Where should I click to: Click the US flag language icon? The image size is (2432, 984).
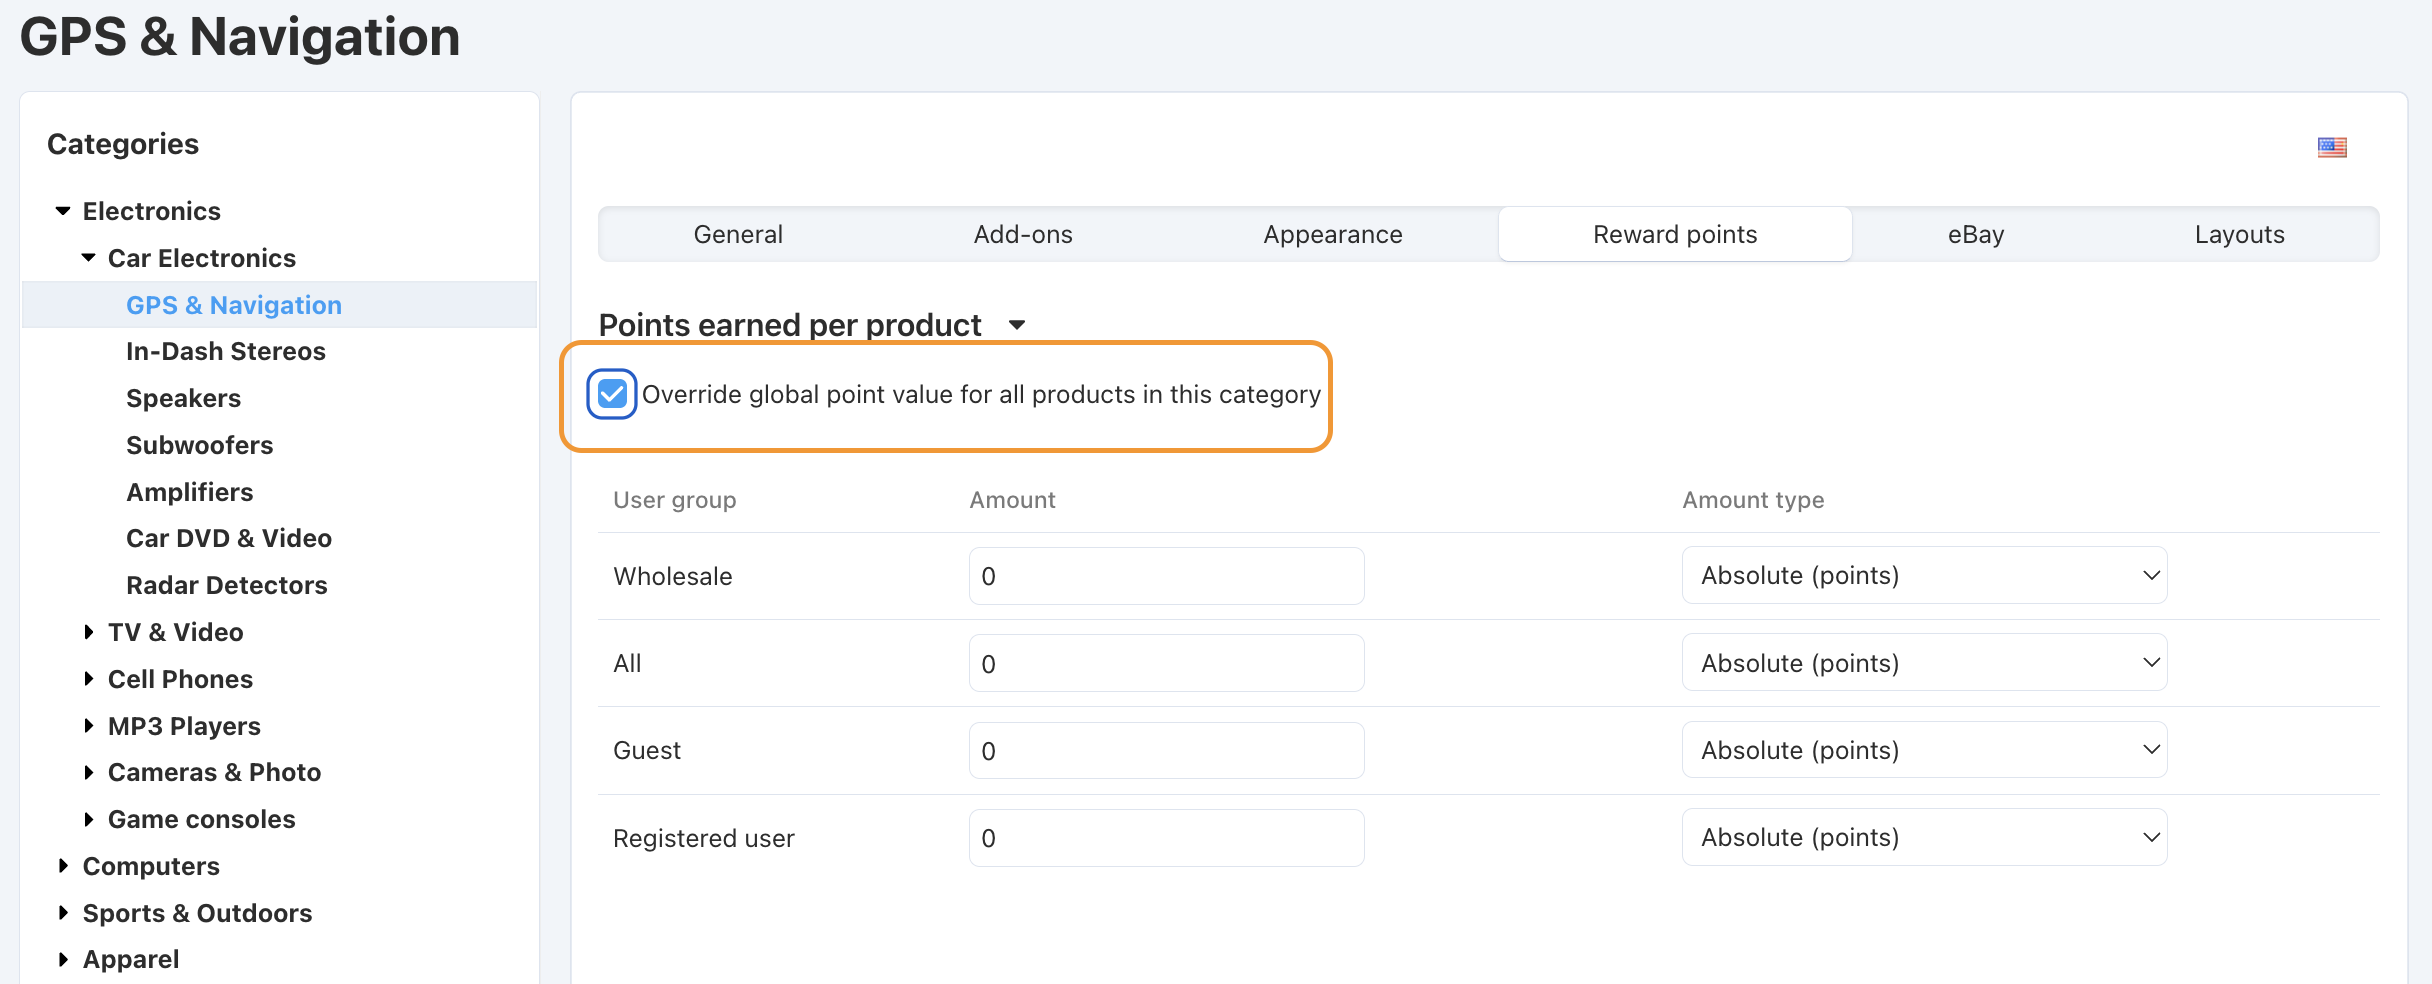point(2332,147)
